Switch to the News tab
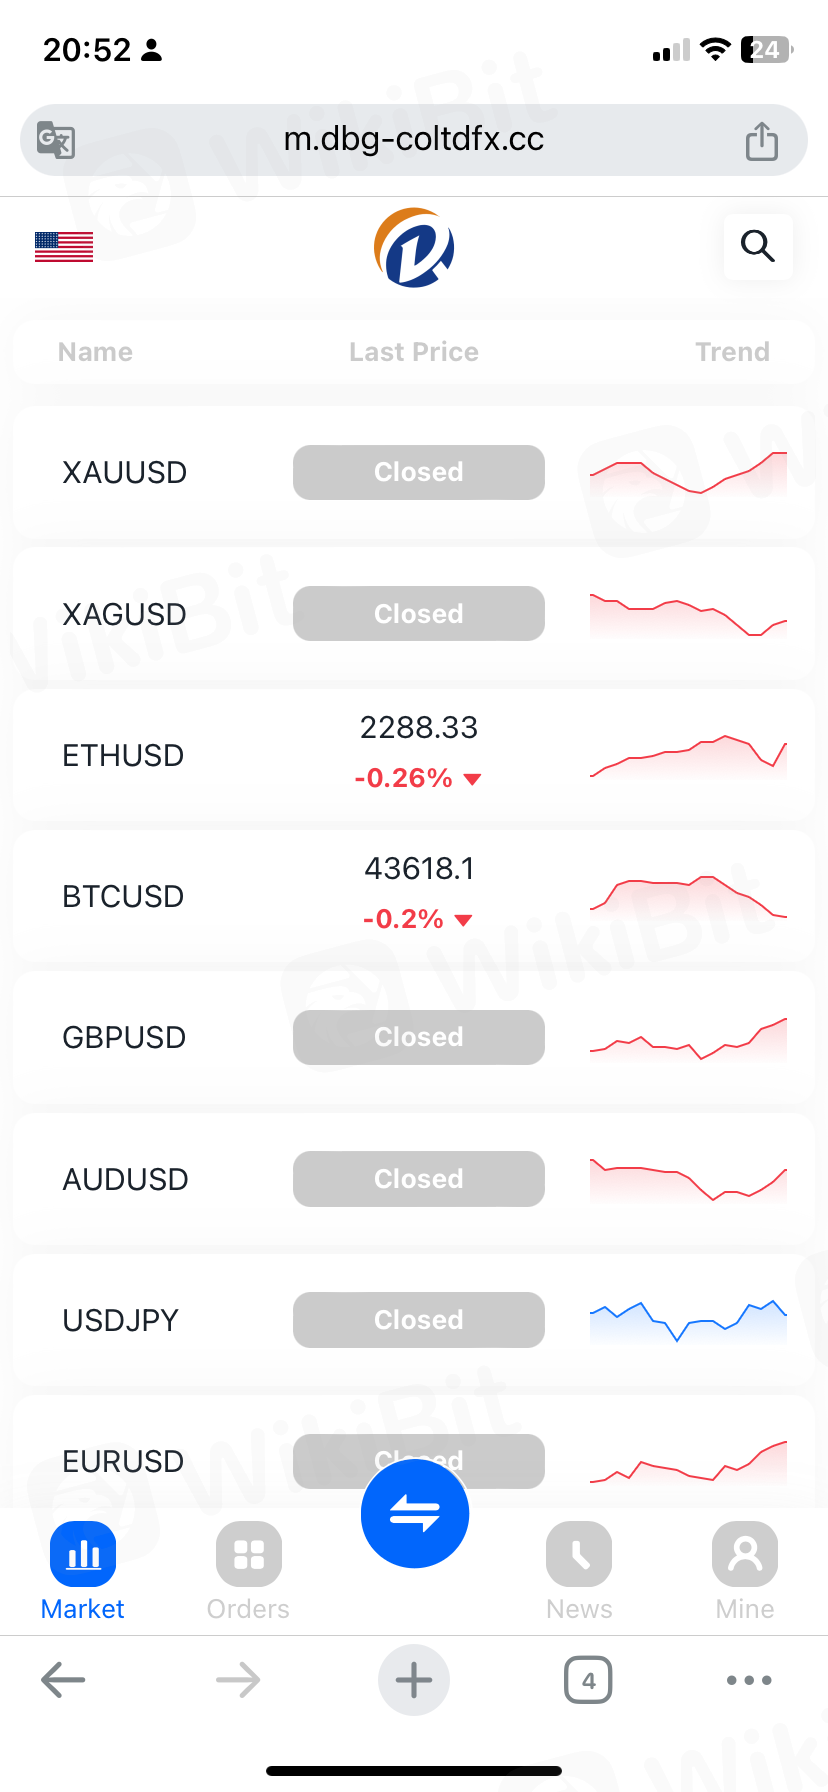828x1792 pixels. click(579, 1570)
